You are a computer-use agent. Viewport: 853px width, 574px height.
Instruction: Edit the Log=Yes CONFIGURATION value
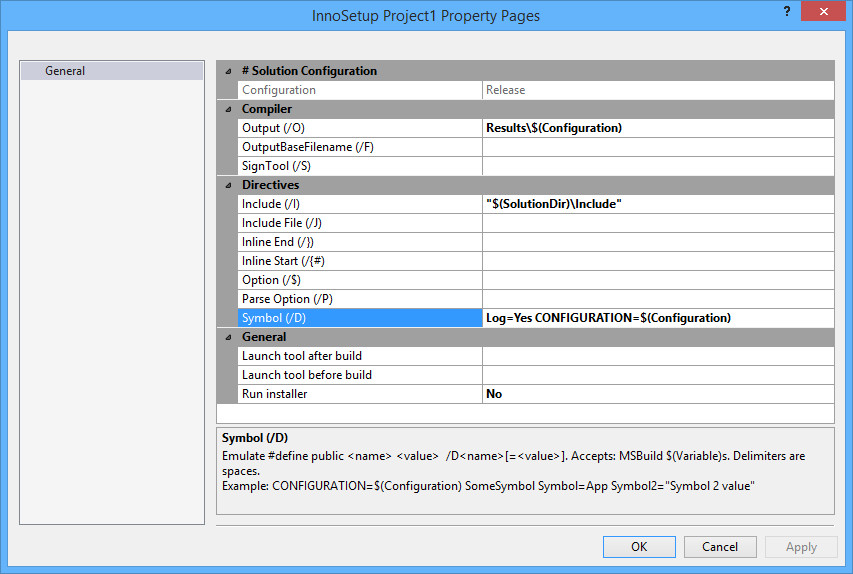coord(658,318)
